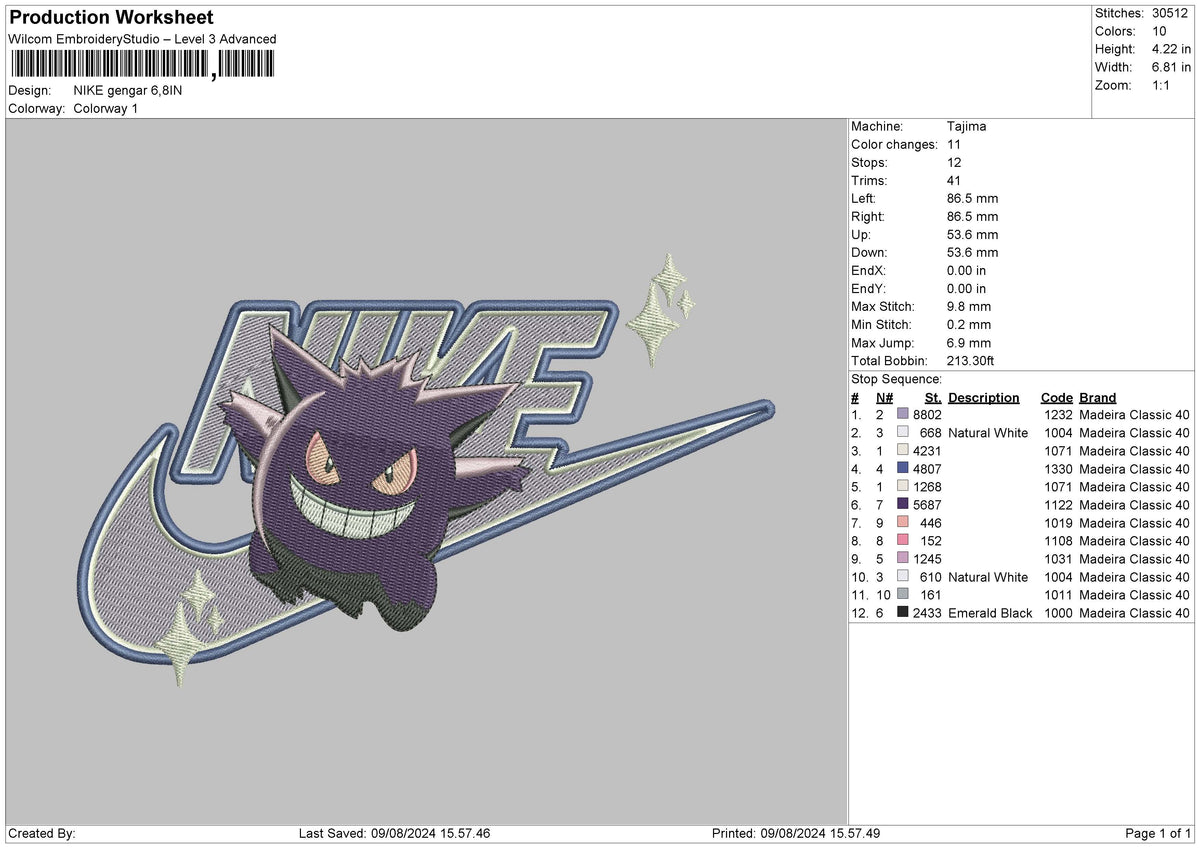Click the Gengar Nike embroidery design preview
The height and width of the screenshot is (848, 1200).
coord(427,471)
